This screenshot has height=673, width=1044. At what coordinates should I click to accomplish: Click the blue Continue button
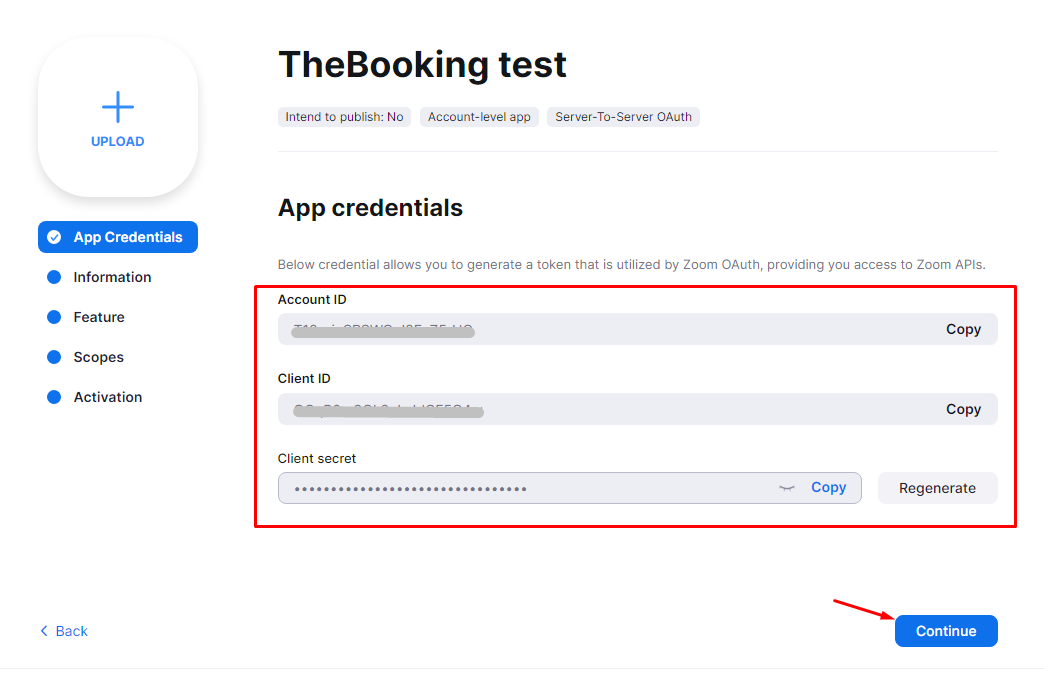(945, 631)
